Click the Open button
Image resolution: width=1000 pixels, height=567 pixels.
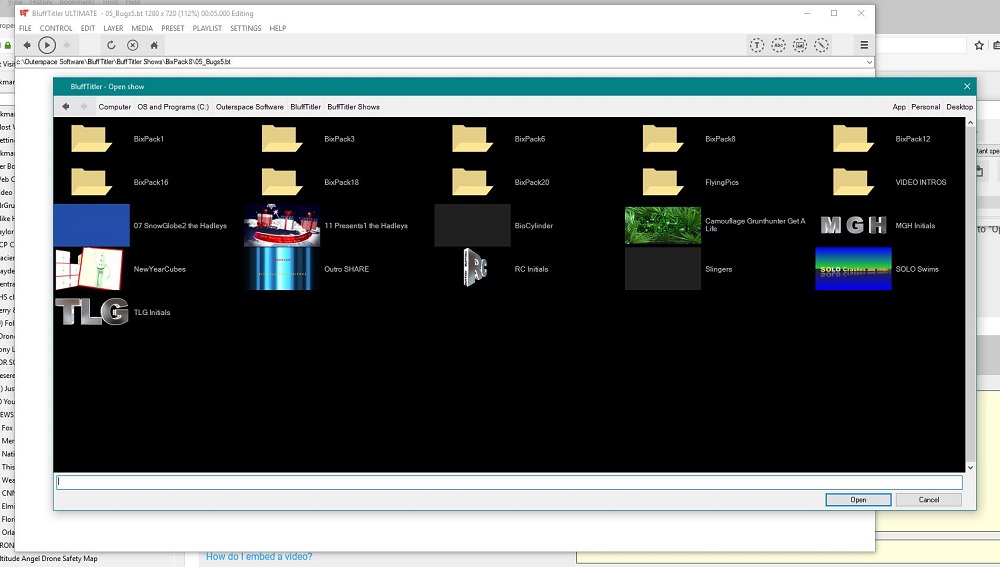pyautogui.click(x=858, y=500)
